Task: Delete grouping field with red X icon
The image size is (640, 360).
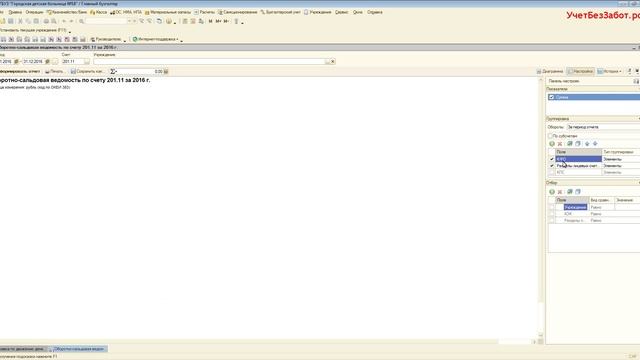Action: (x=560, y=144)
